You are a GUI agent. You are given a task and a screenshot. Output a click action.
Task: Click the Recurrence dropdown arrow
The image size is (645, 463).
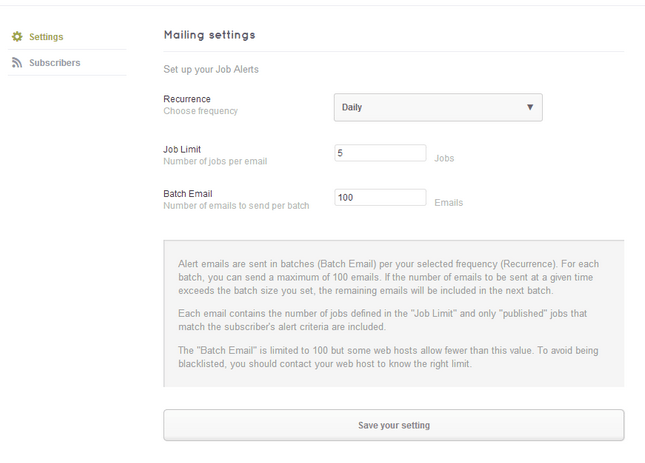pyautogui.click(x=530, y=107)
